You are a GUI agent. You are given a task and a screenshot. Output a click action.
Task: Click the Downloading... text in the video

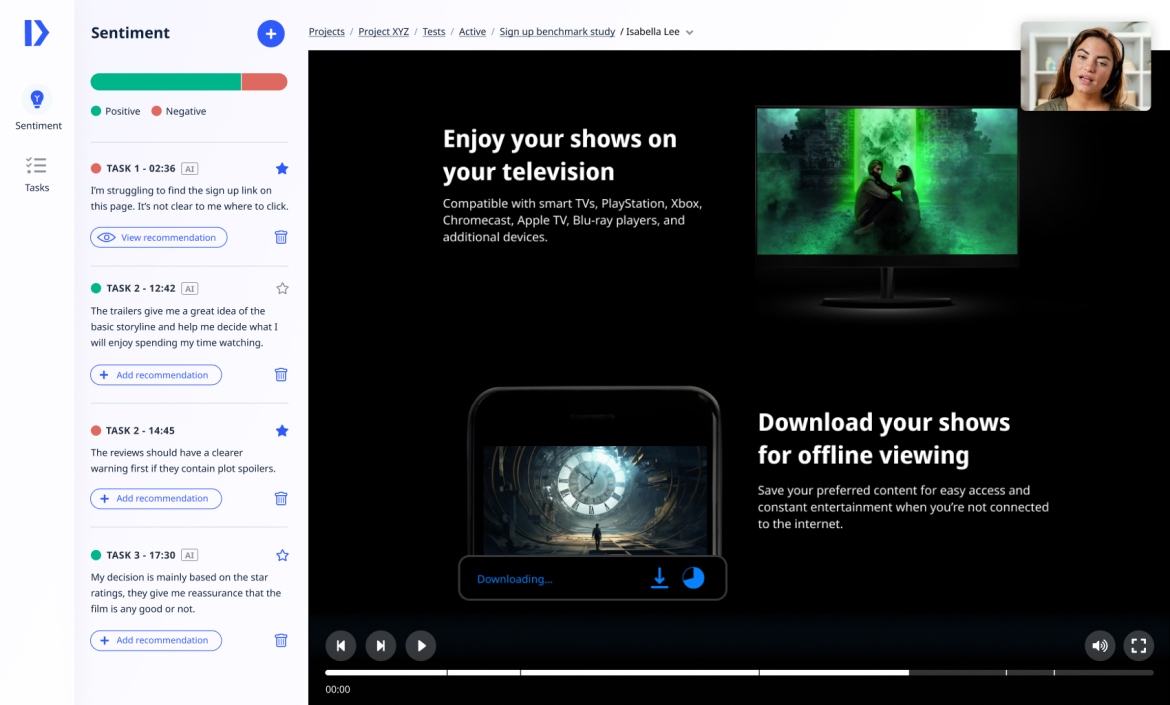(x=515, y=579)
